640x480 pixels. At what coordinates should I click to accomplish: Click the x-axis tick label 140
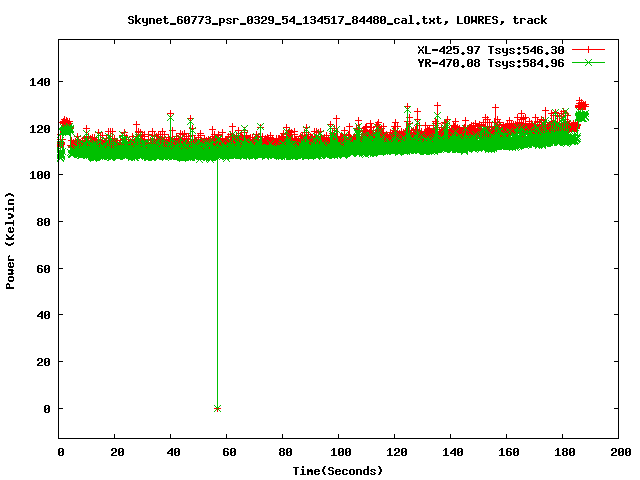(x=453, y=452)
